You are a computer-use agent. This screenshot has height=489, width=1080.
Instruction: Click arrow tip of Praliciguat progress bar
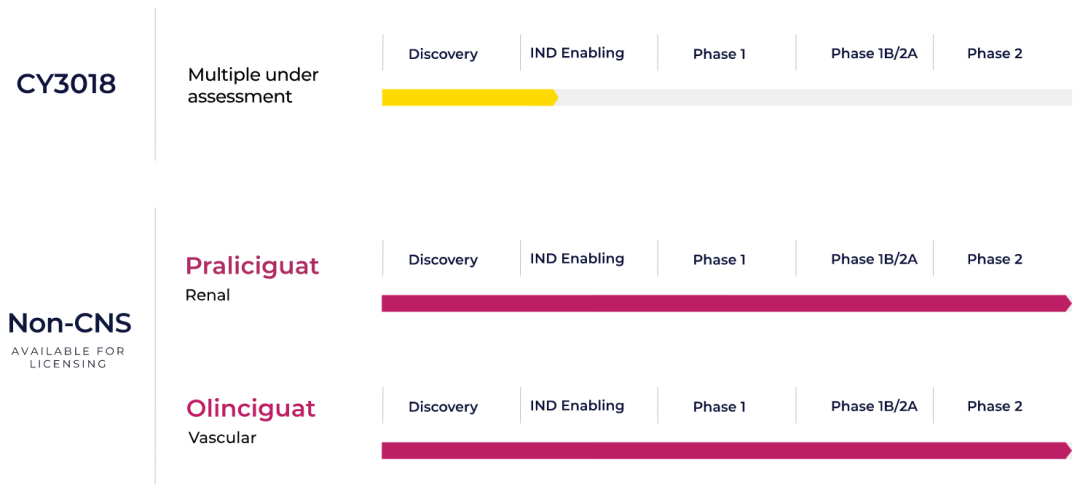coord(1068,304)
